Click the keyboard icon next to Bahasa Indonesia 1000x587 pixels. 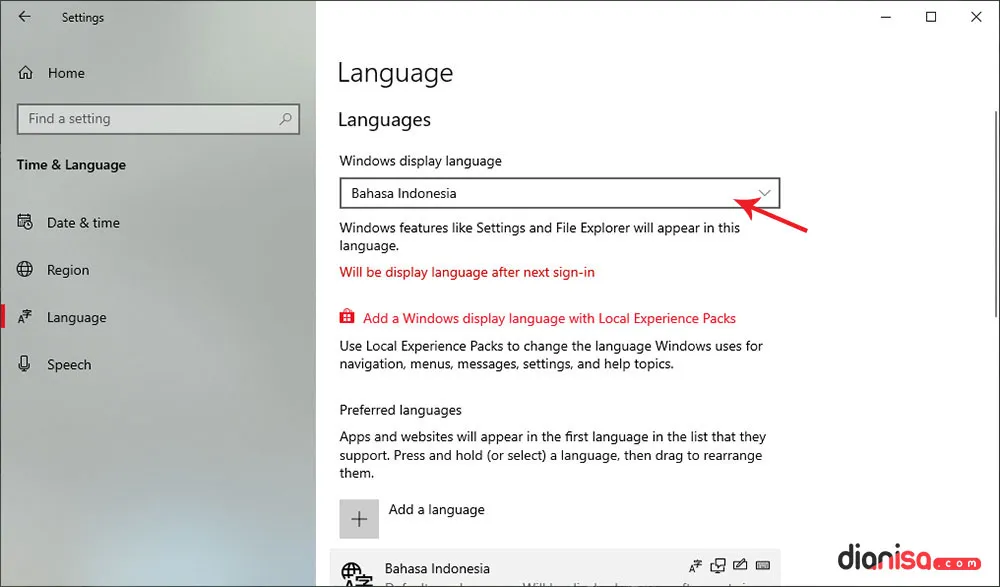(762, 565)
